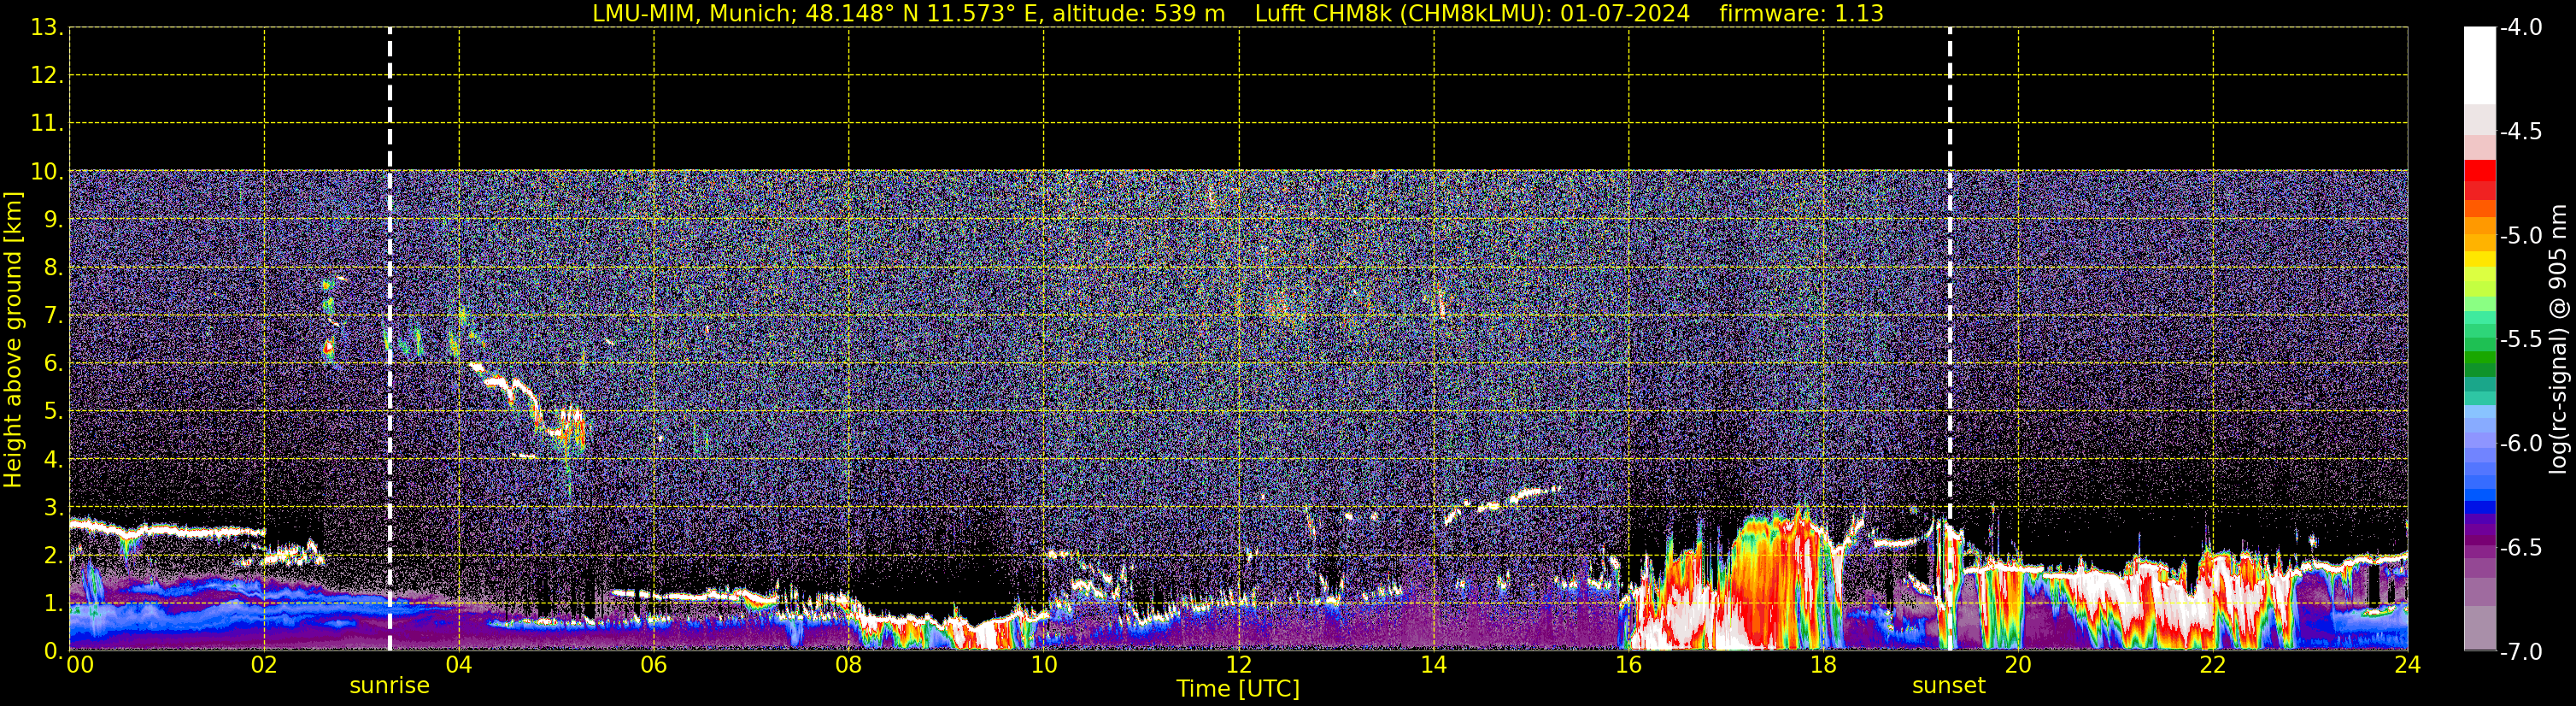Click the 'sunrise' label below the axis
The image size is (2576, 706).
[x=389, y=686]
